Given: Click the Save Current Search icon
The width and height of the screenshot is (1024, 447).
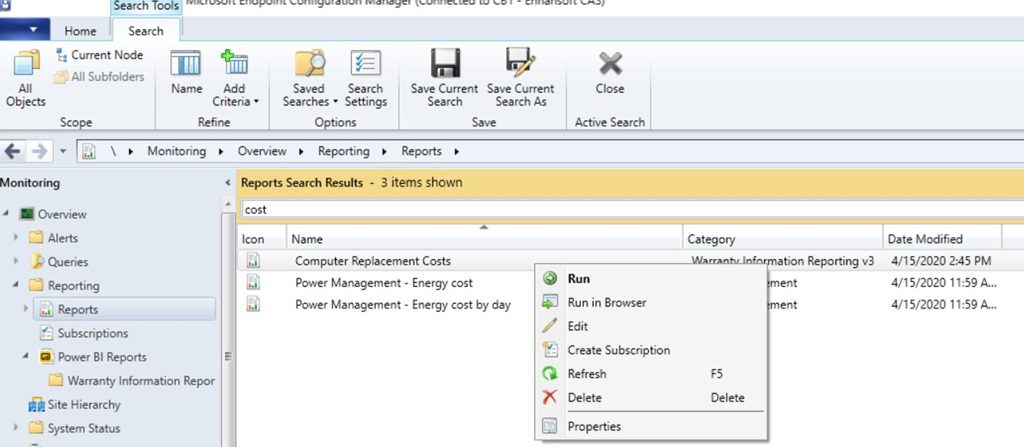Looking at the screenshot, I should coord(444,65).
